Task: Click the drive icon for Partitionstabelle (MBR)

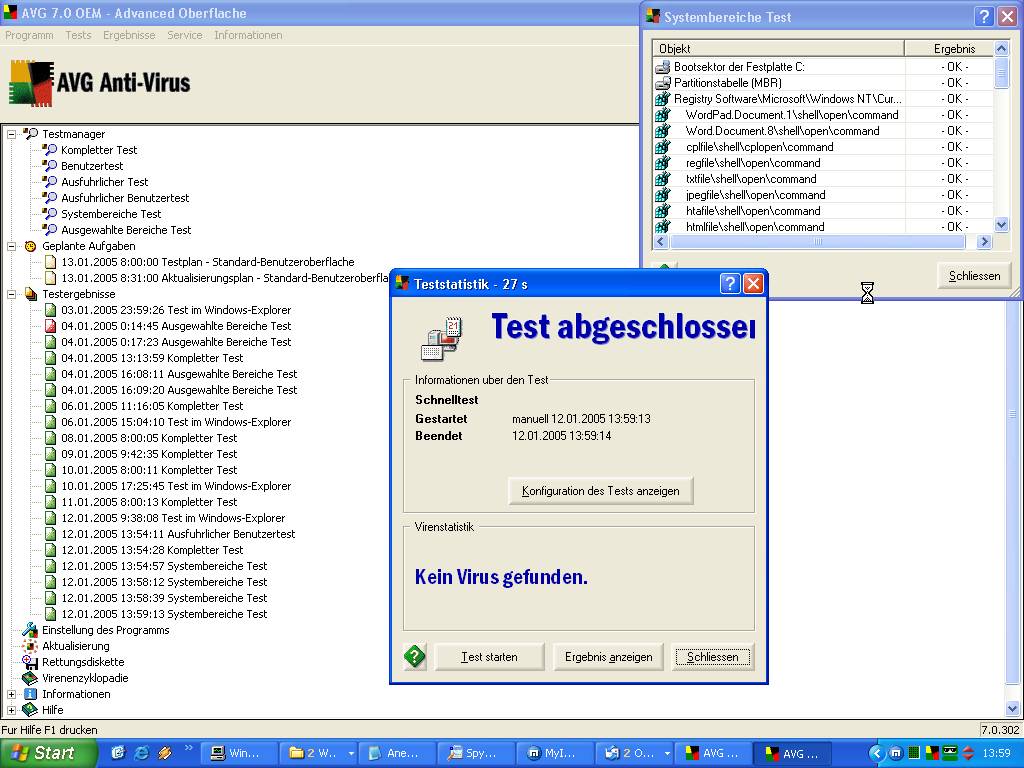Action: point(663,83)
